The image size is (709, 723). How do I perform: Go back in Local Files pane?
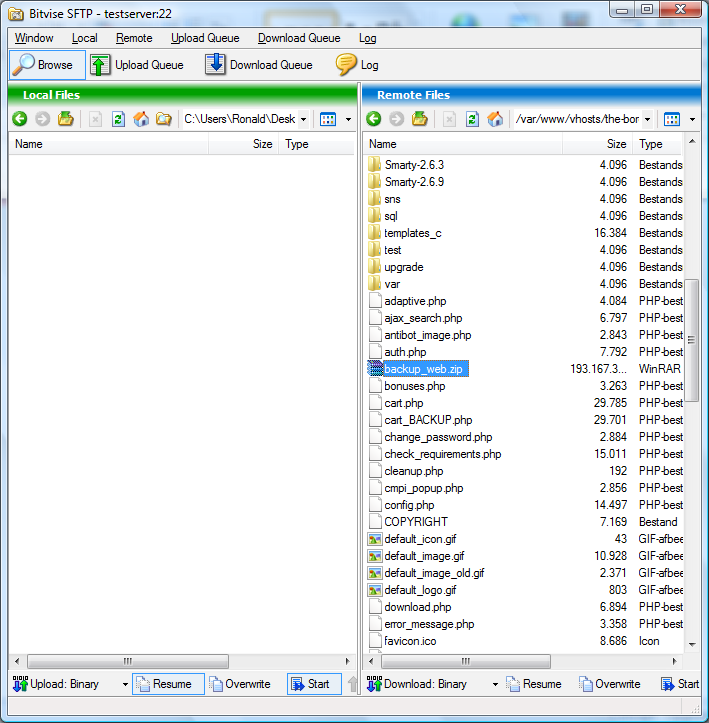pyautogui.click(x=20, y=119)
